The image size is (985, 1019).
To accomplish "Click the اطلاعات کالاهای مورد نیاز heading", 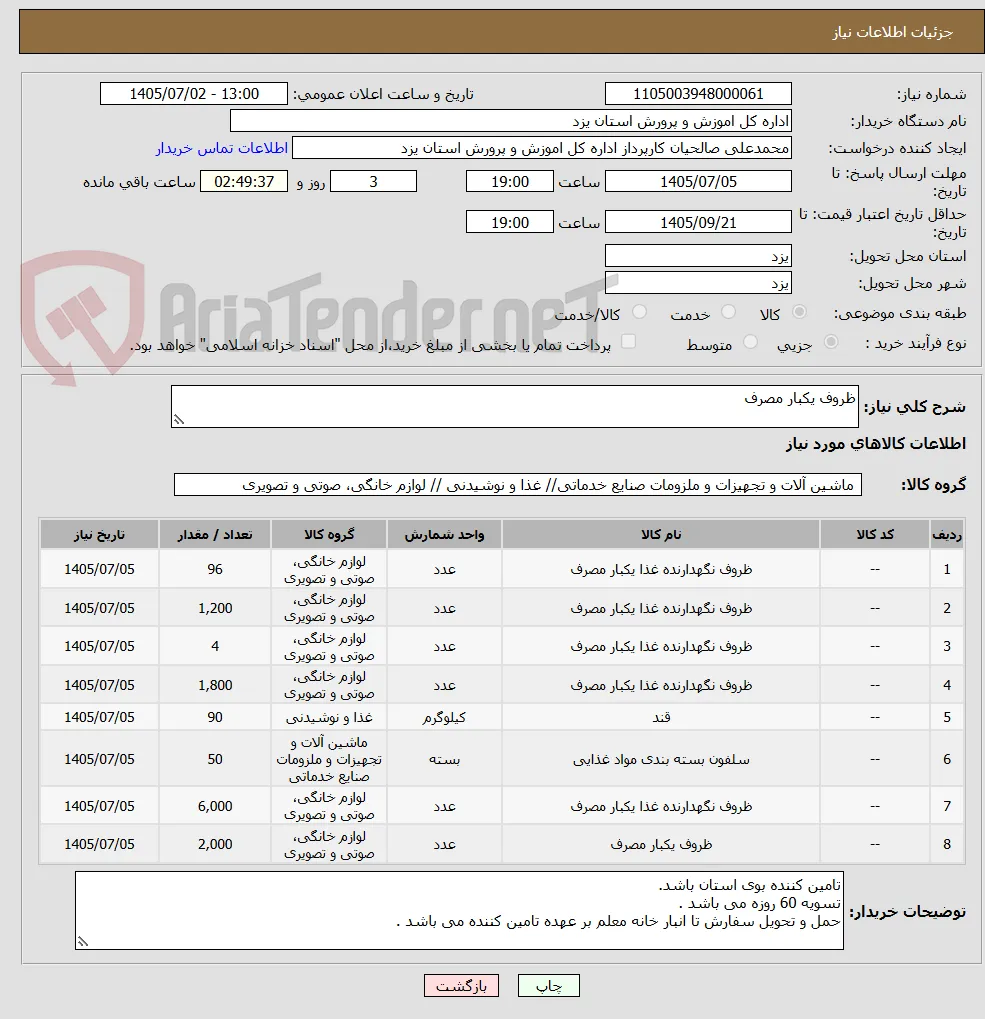I will [875, 443].
